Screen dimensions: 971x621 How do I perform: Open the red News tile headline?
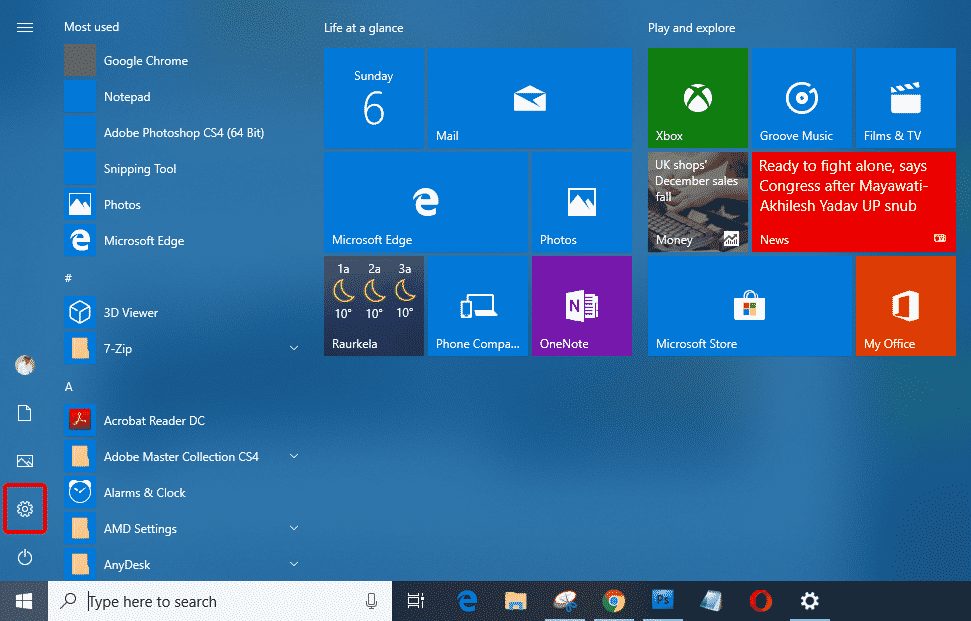point(854,202)
